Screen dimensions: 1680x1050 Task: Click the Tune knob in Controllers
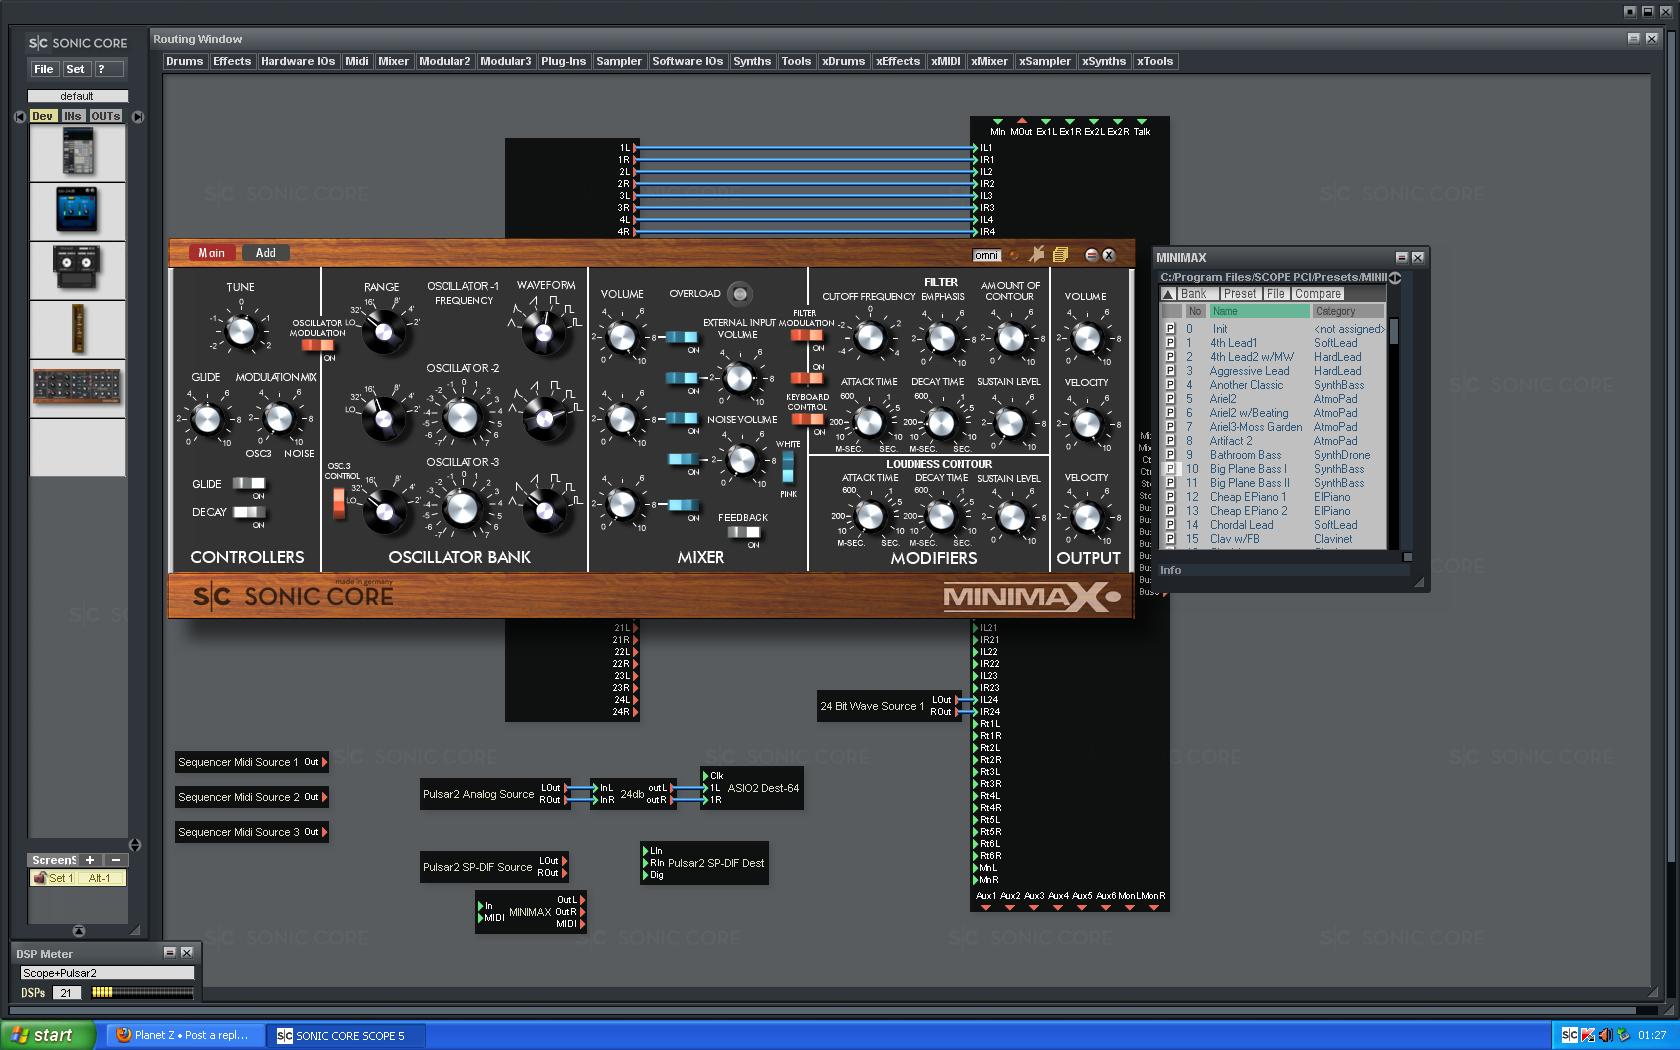pyautogui.click(x=240, y=329)
